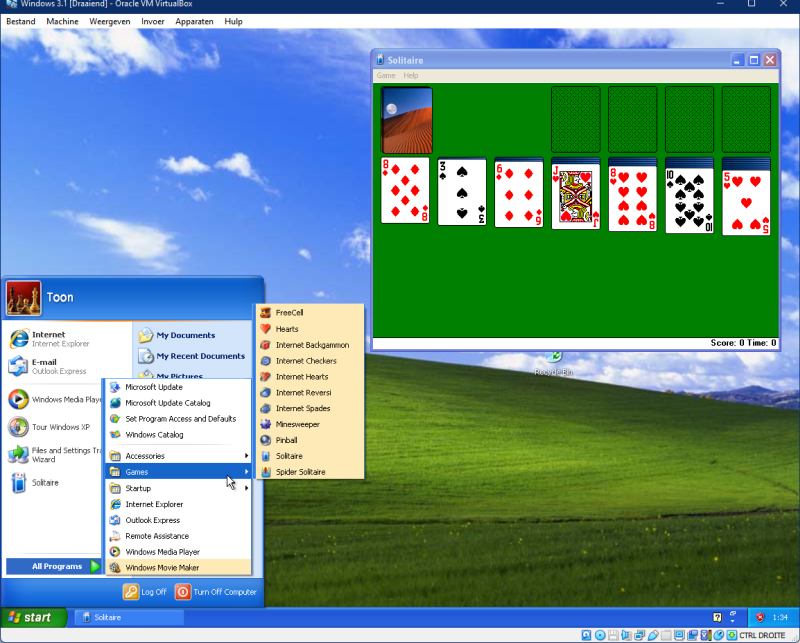Select Solitaire taskbar button
The height and width of the screenshot is (643, 800).
[x=129, y=617]
